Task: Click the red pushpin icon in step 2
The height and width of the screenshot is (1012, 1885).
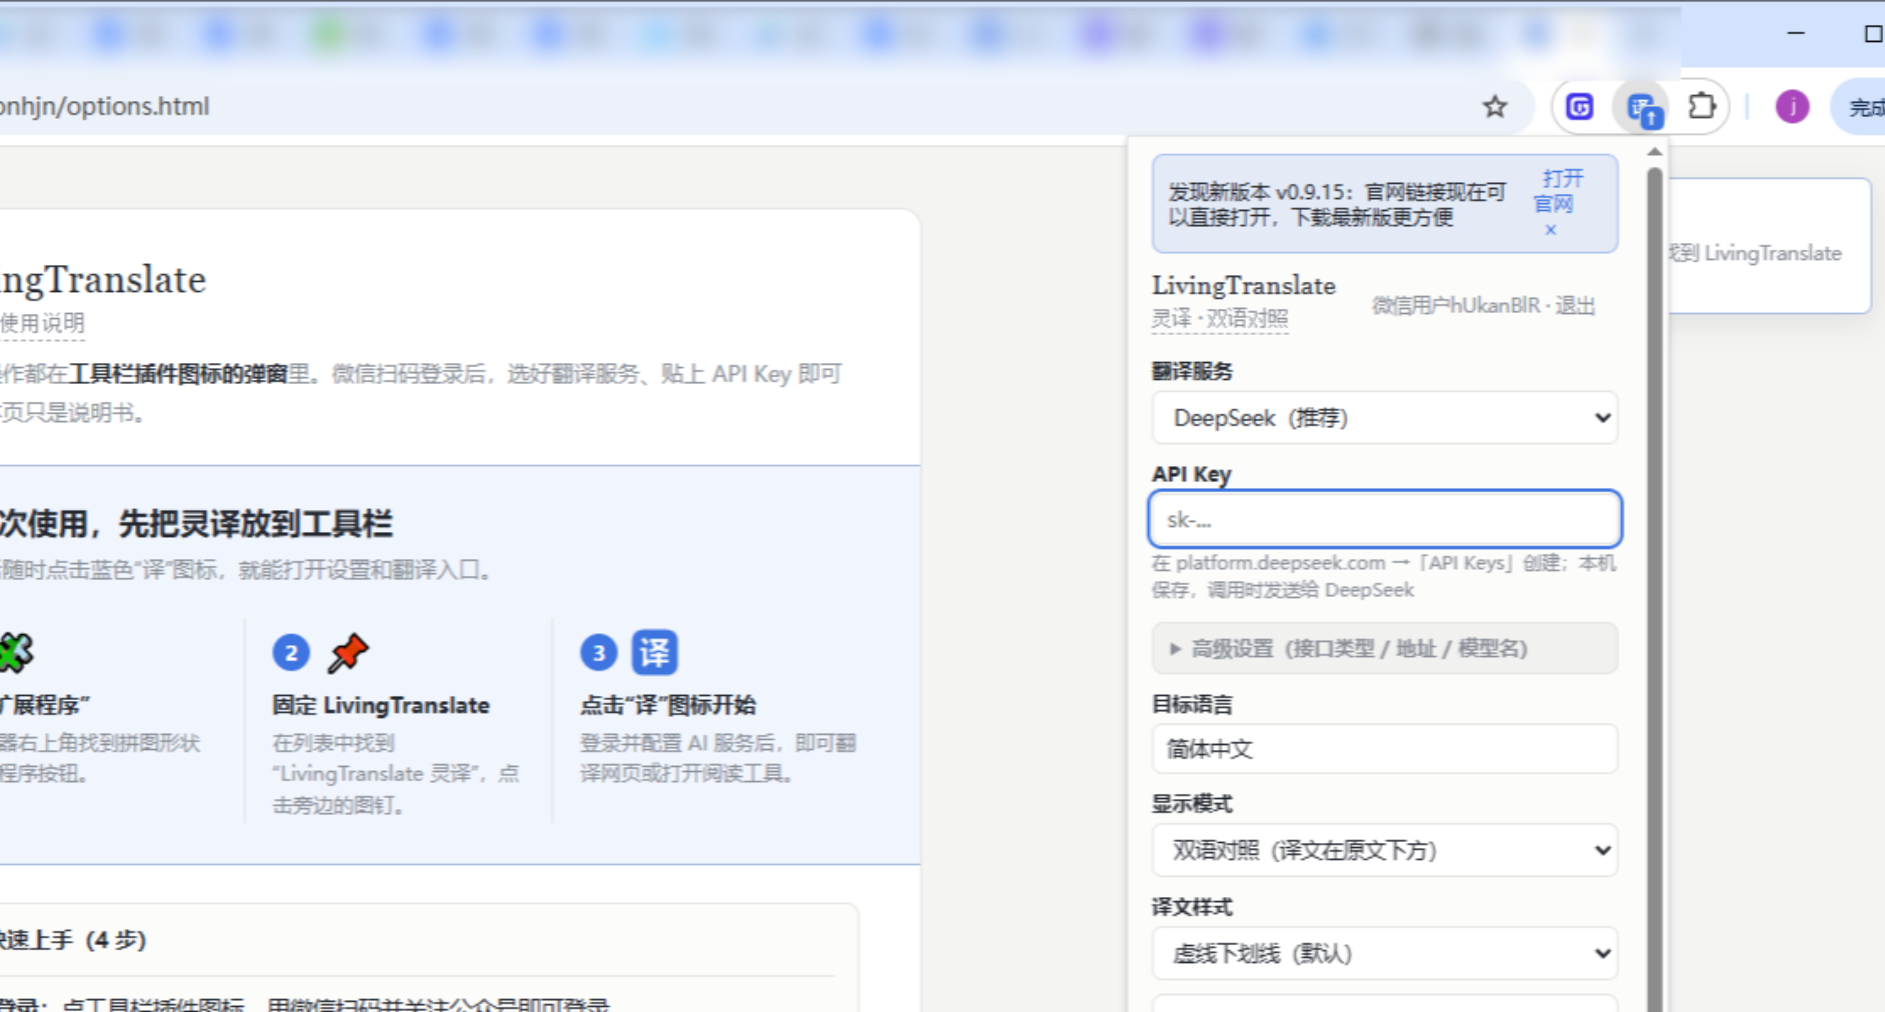Action: [x=348, y=653]
